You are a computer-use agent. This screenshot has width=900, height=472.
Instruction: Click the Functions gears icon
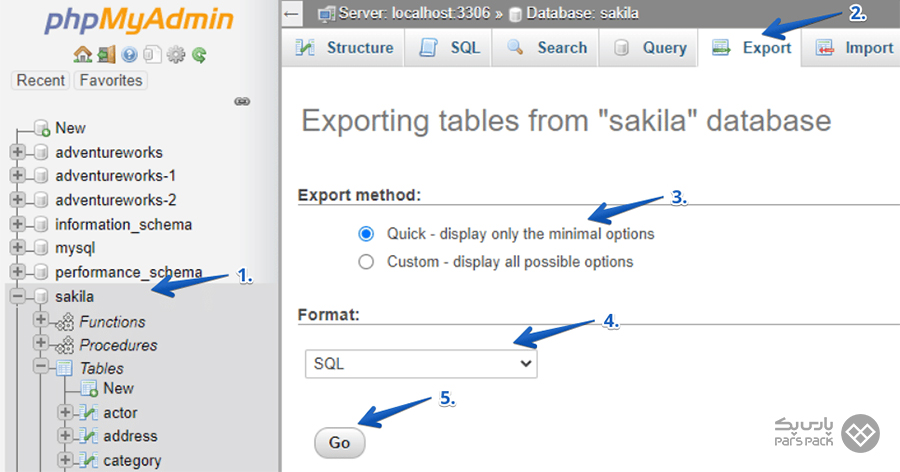(x=66, y=322)
